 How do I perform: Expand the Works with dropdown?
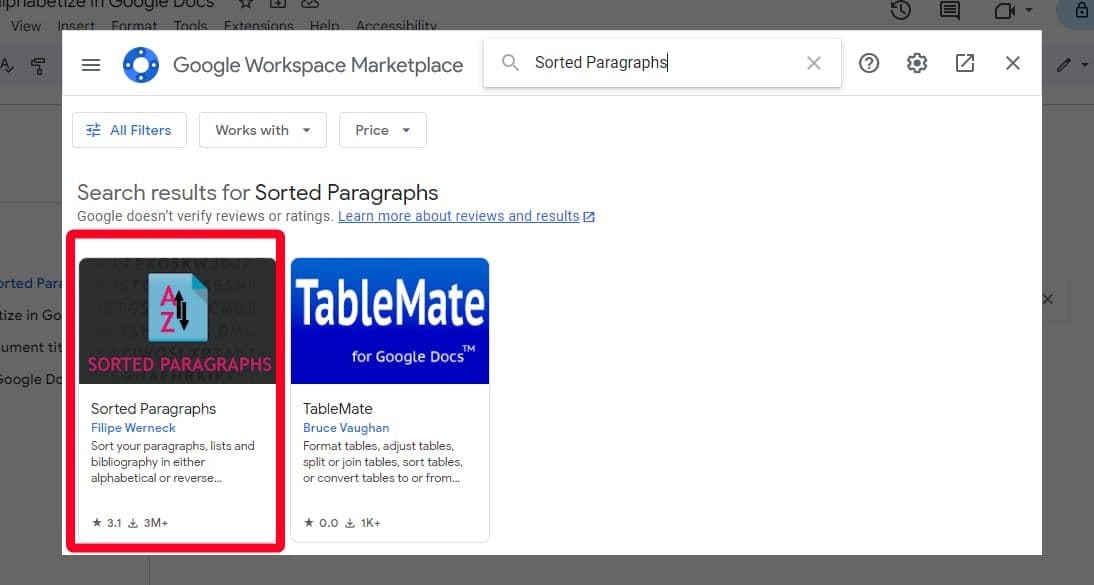pos(263,130)
